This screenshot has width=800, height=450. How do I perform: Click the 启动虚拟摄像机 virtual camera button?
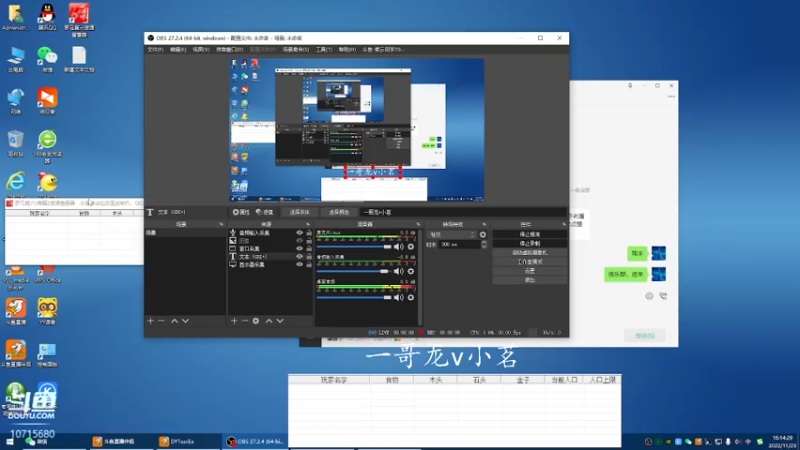pos(530,253)
